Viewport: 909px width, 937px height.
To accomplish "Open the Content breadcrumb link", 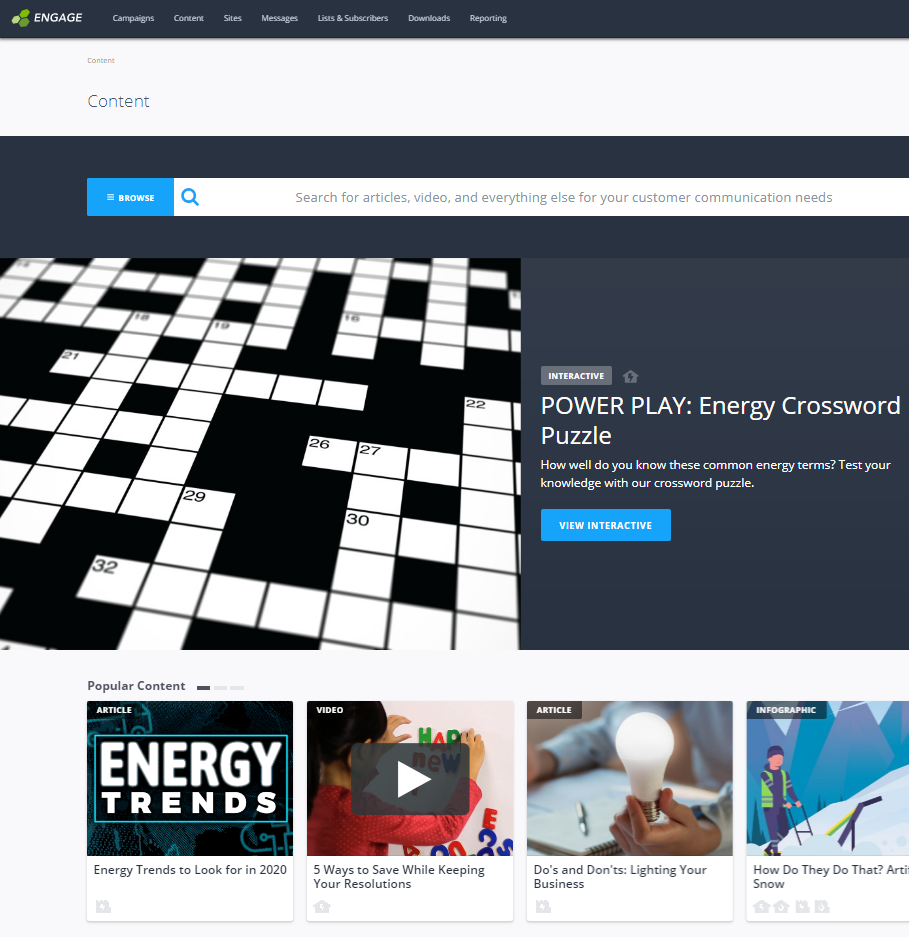I will [x=100, y=60].
